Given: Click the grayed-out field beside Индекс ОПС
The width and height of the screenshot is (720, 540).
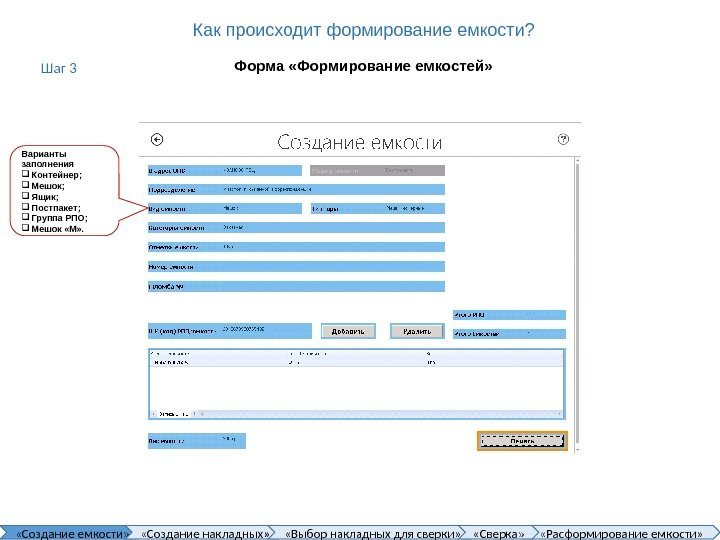Looking at the screenshot, I should tap(377, 170).
